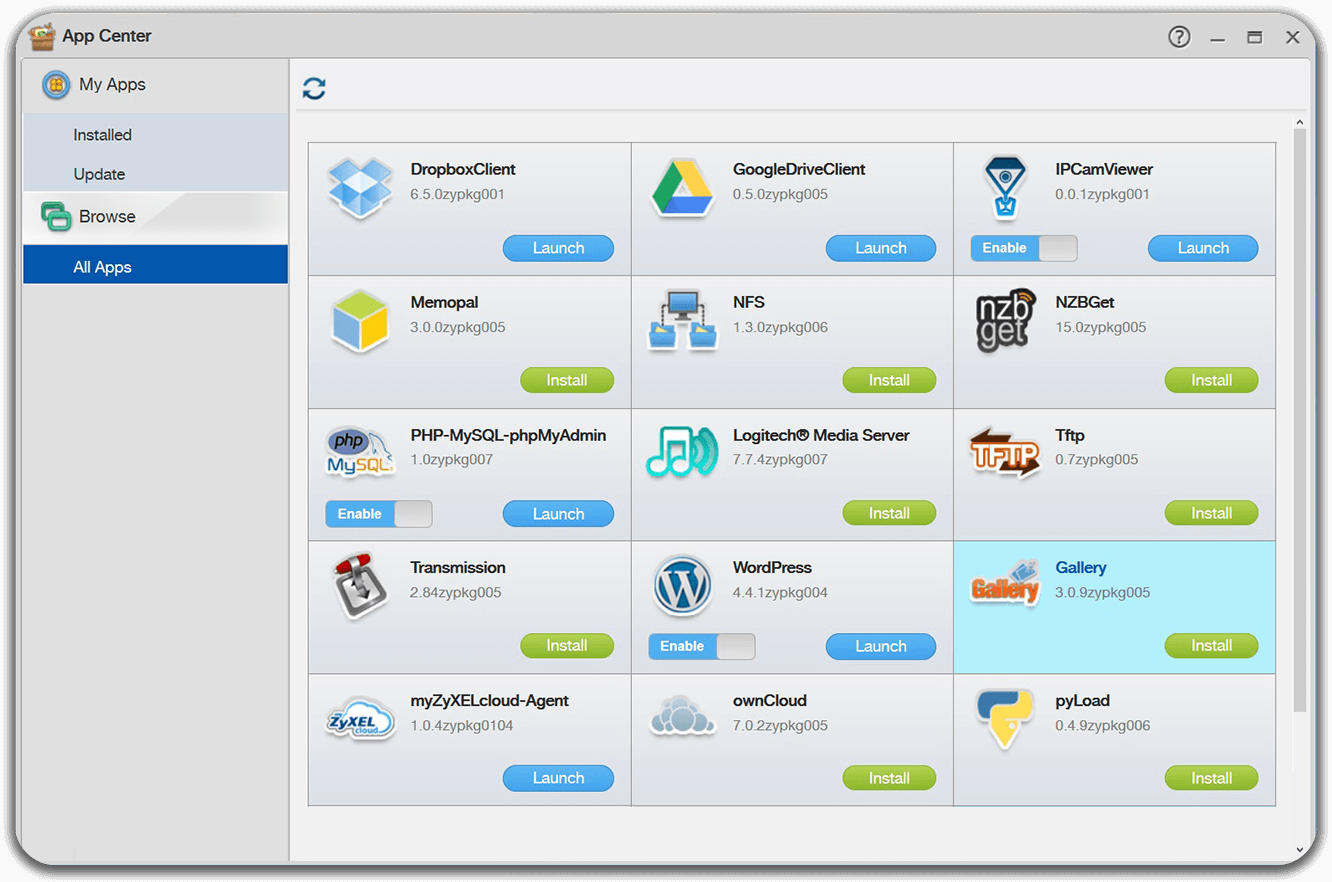Click the NZBGet app icon

pyautogui.click(x=1004, y=320)
